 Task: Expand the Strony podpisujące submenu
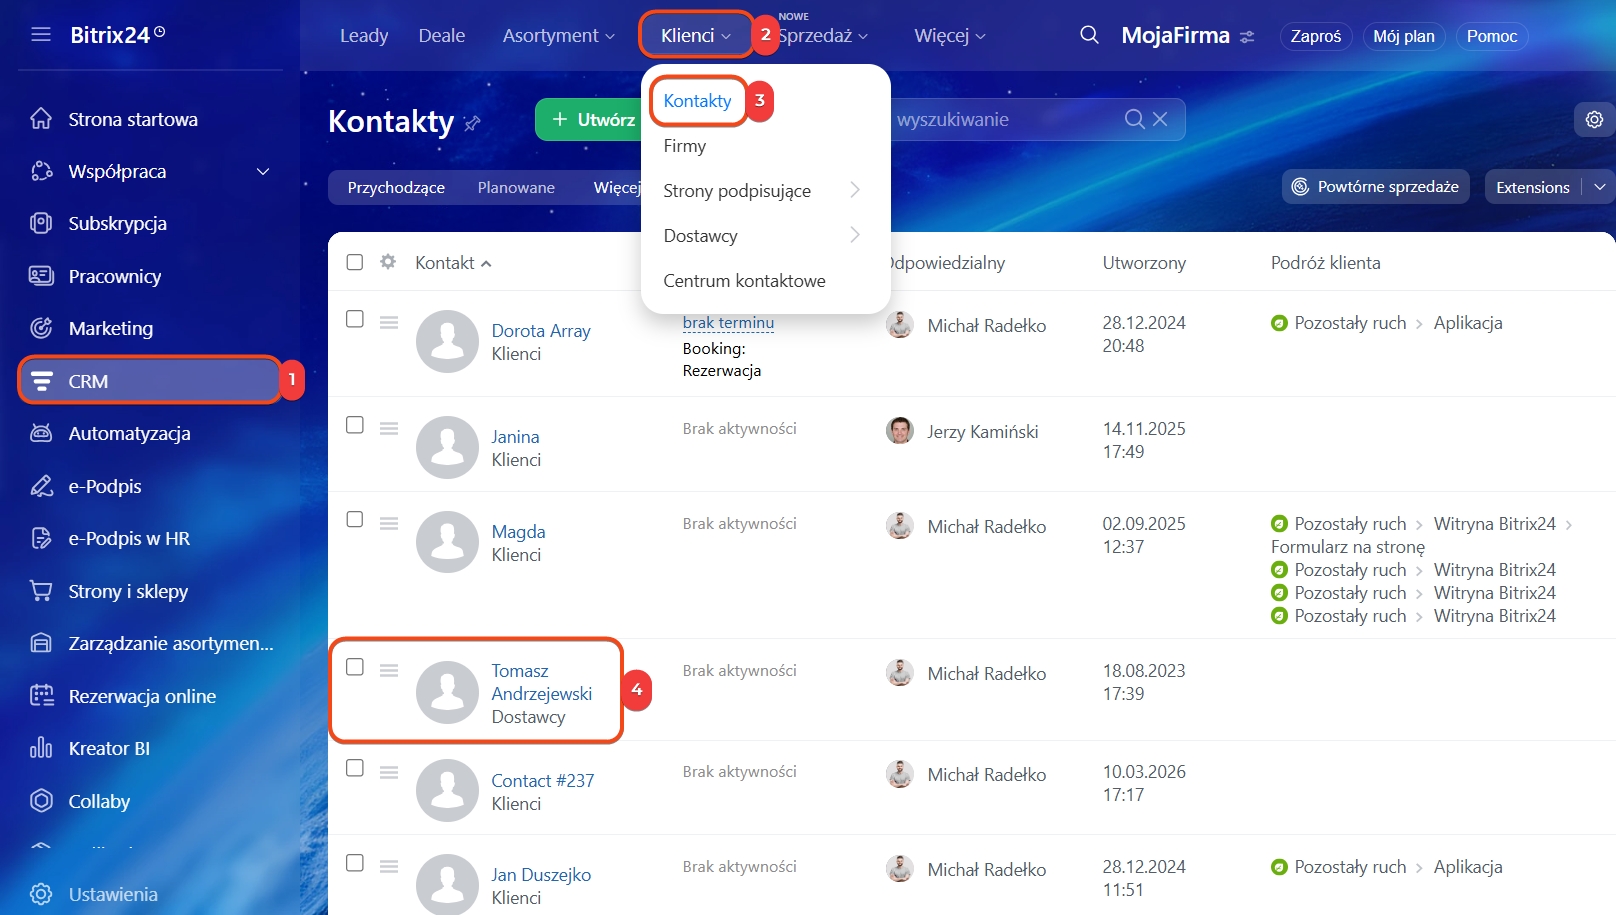[854, 190]
